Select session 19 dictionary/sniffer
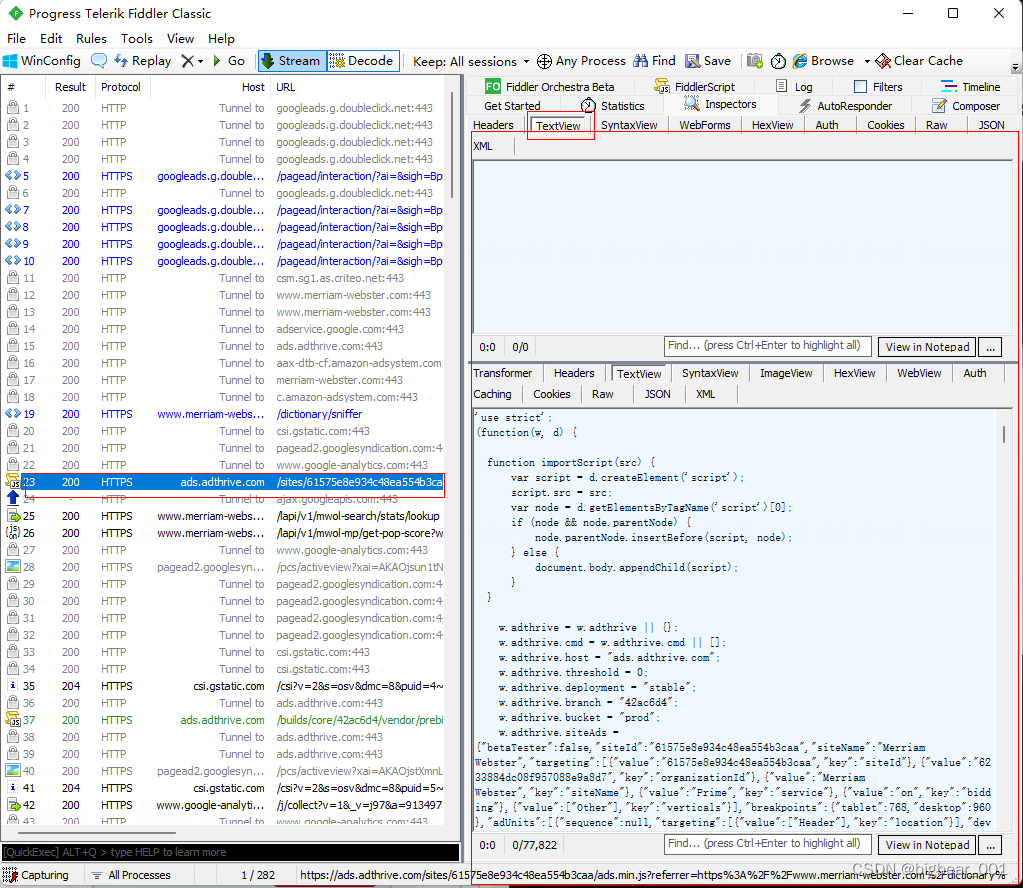Image resolution: width=1023 pixels, height=888 pixels. tap(224, 414)
